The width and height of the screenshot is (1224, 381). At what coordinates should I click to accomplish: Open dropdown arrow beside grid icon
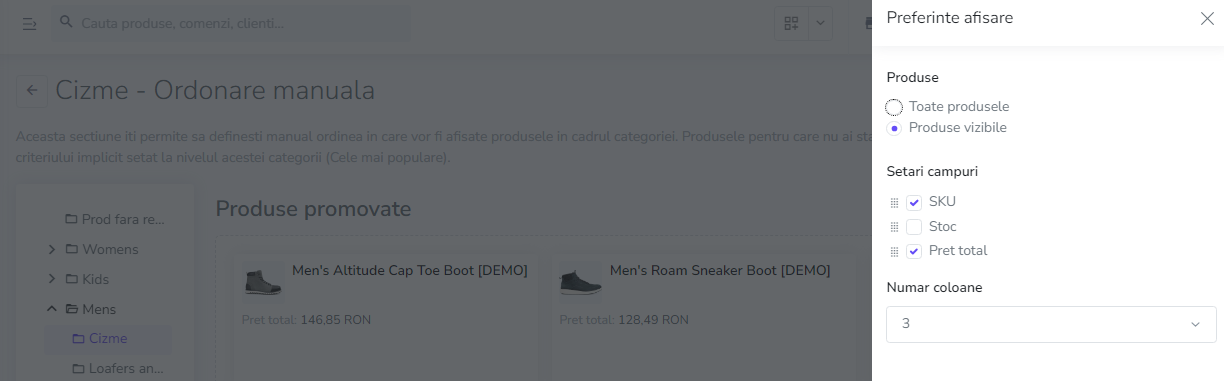(x=821, y=23)
